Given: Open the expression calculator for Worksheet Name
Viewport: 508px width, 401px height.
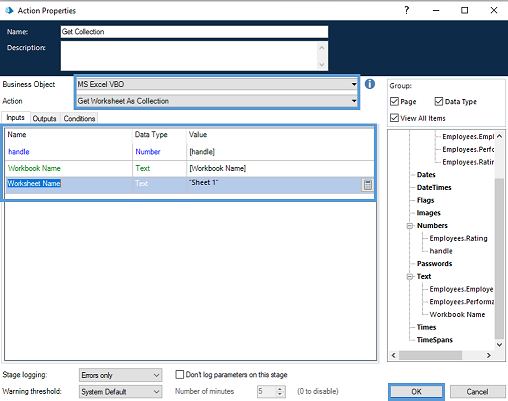Looking at the screenshot, I should tap(367, 185).
